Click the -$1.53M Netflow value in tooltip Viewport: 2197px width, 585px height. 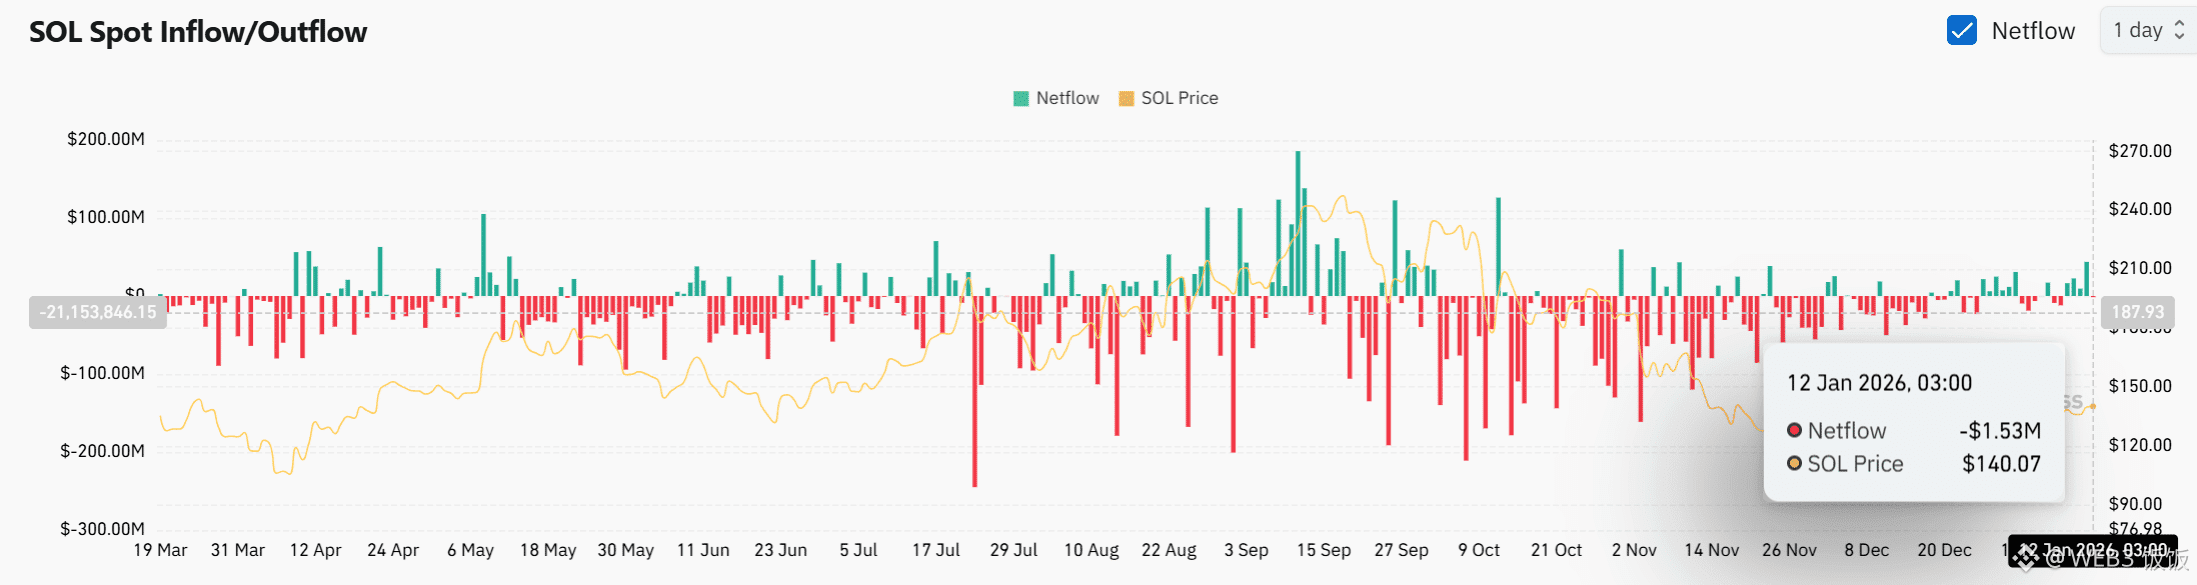click(x=2000, y=431)
